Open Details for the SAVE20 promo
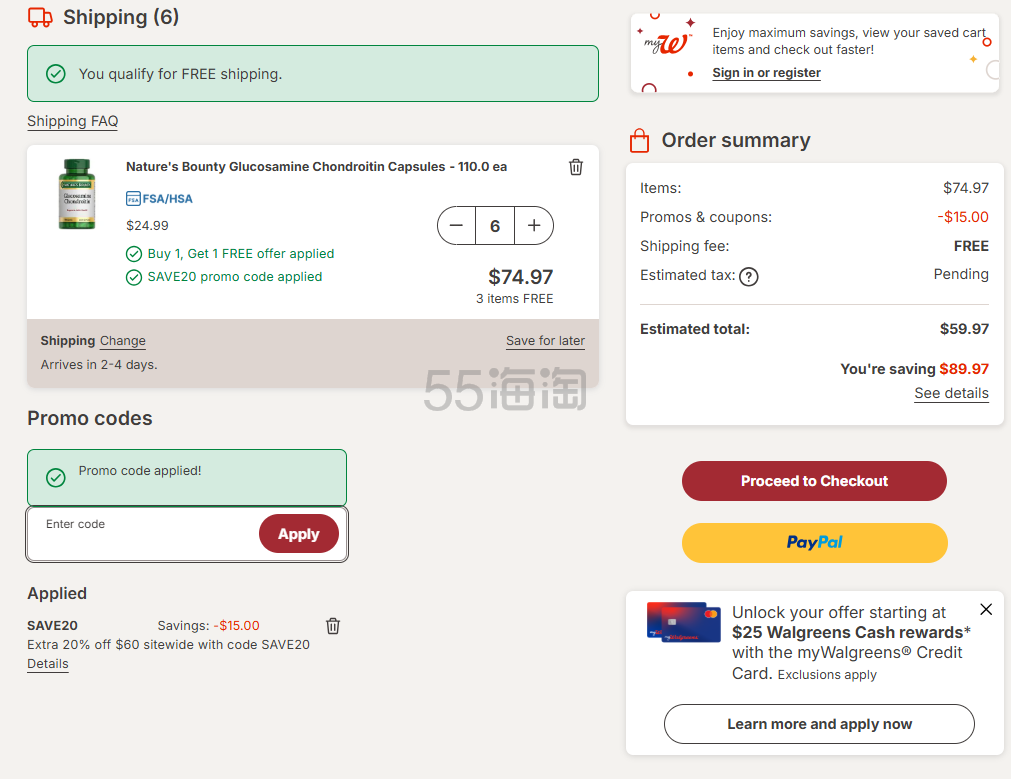This screenshot has height=779, width=1011. click(48, 664)
